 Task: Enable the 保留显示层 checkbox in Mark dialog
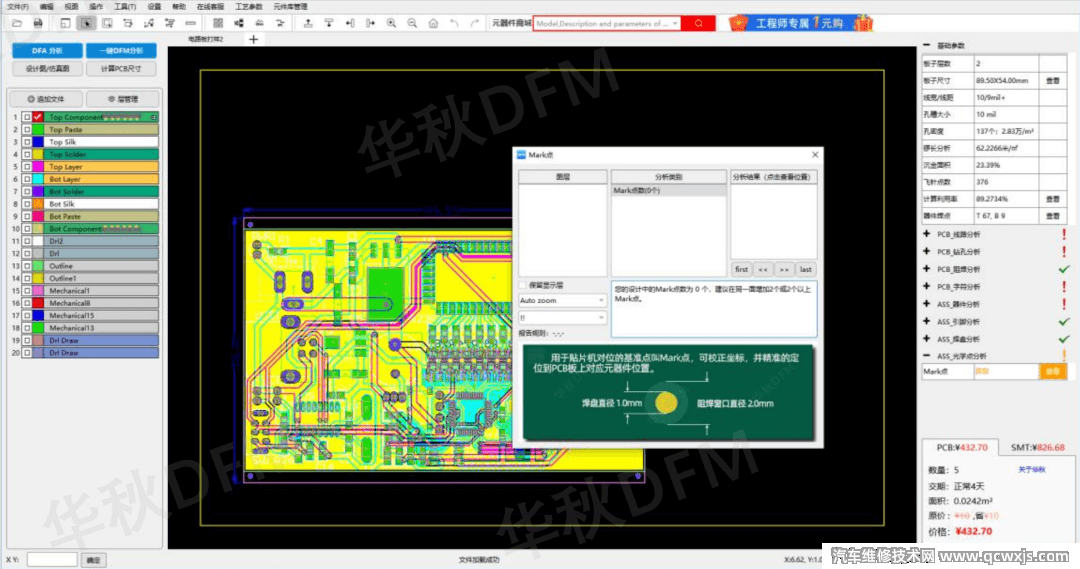[x=523, y=285]
